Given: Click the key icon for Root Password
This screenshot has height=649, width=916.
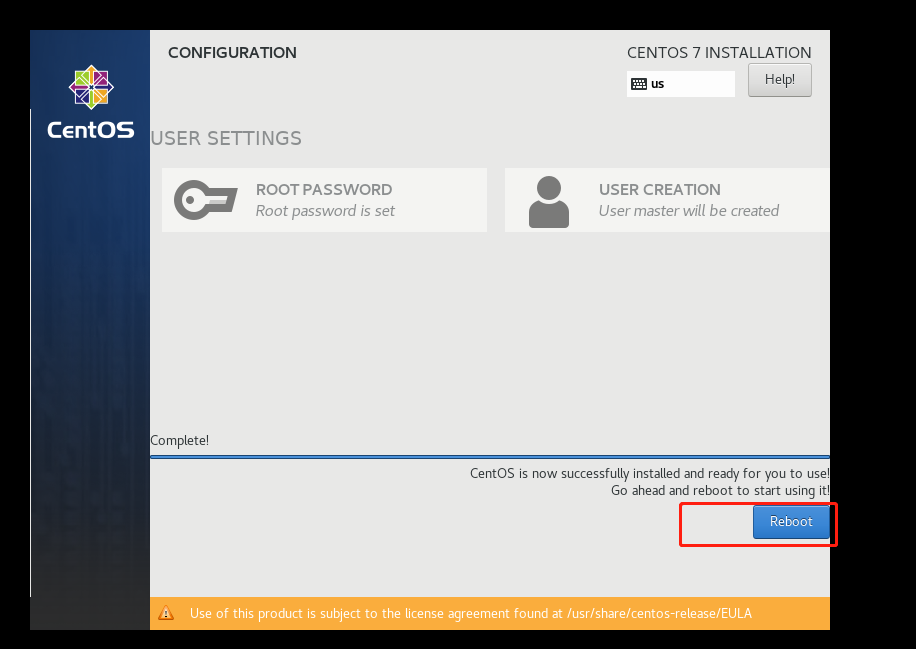Looking at the screenshot, I should [206, 200].
